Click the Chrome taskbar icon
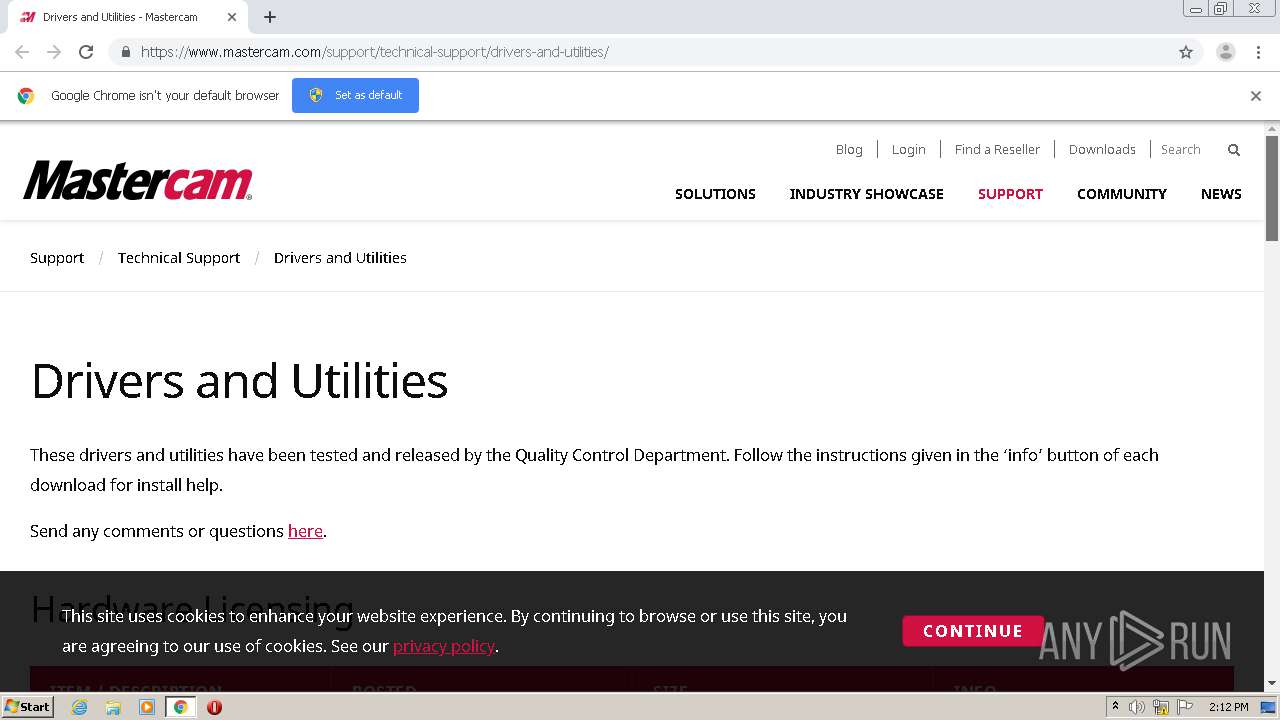Screen dimensions: 1280x720 tap(180, 707)
